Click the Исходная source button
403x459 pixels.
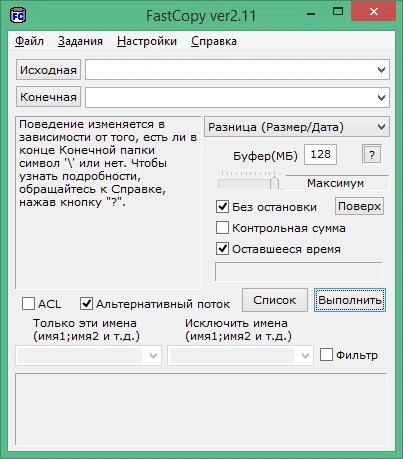tap(48, 70)
